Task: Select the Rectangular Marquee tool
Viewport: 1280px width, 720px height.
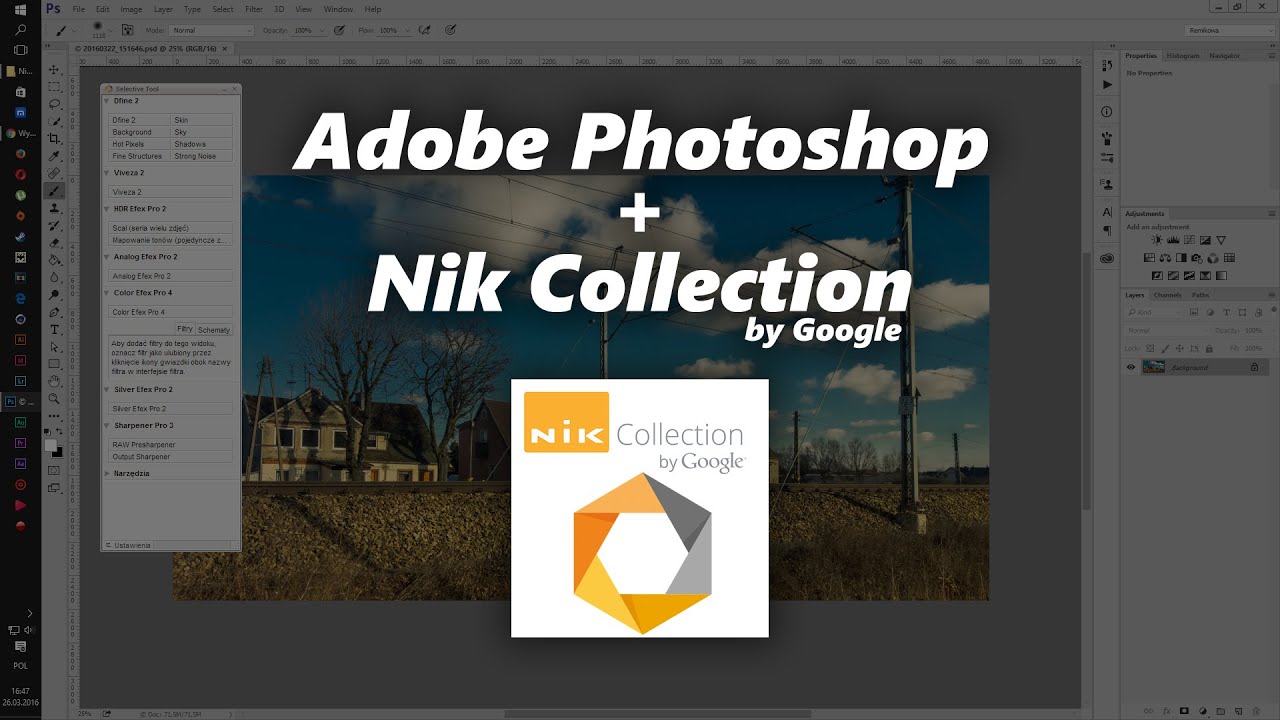Action: tap(55, 87)
